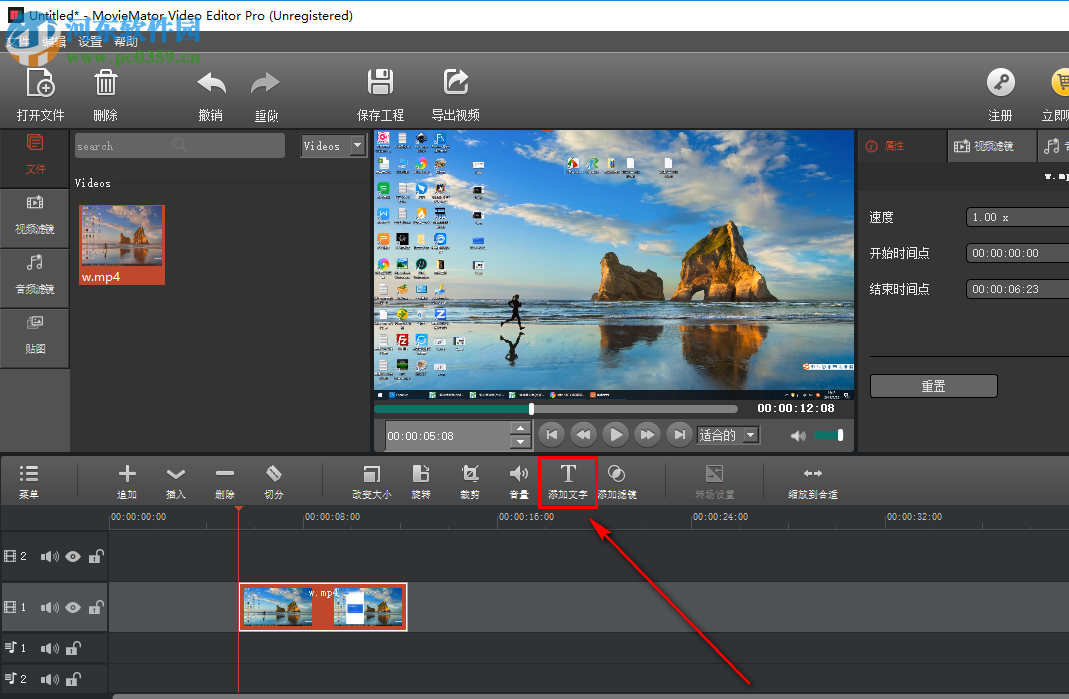1069x699 pixels.
Task: Switch to the Video Filters (视频滤镜) tab
Action: coord(991,146)
